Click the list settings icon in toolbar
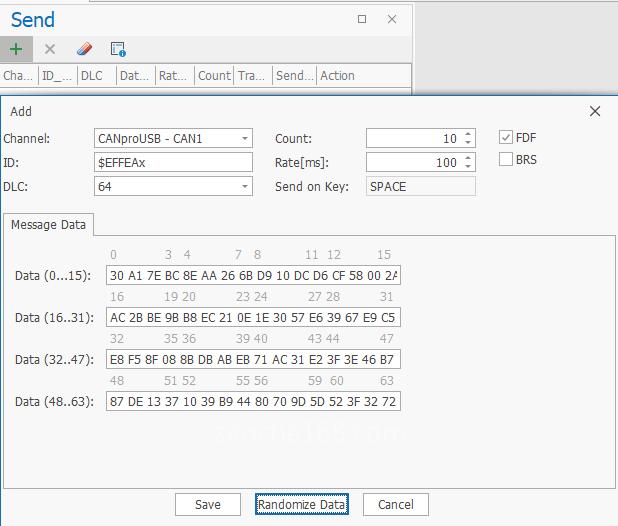Screen dimensions: 618x526 [x=118, y=49]
